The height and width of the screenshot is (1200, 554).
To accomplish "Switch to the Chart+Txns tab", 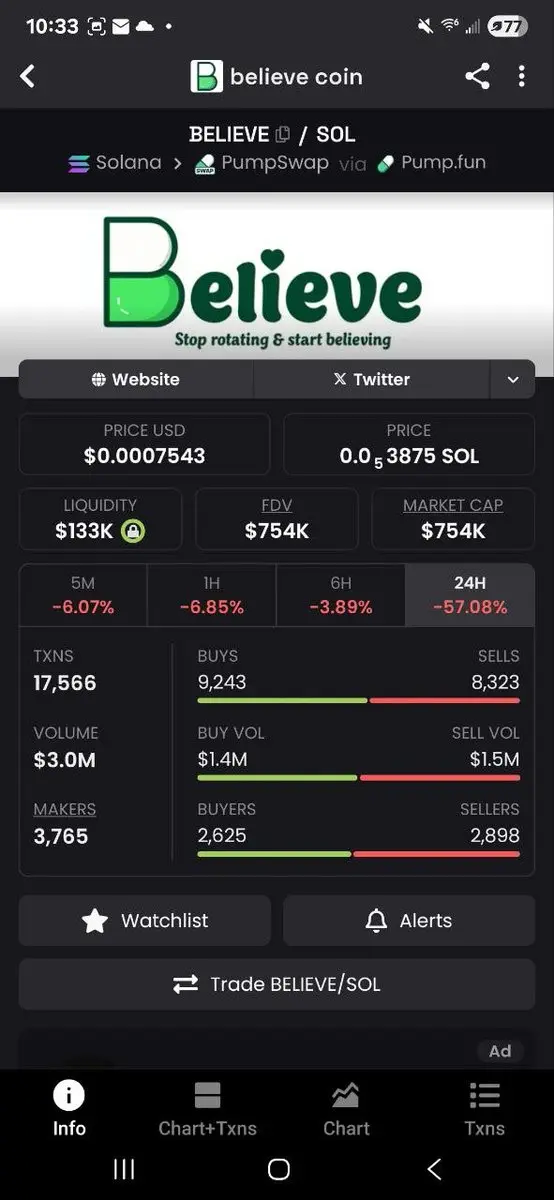I will 208,1110.
